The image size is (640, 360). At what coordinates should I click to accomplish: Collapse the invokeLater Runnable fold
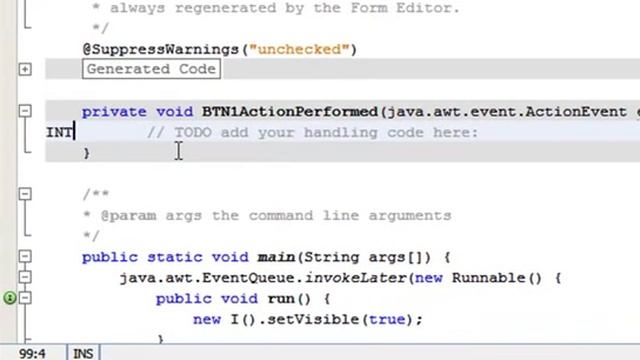(25, 277)
